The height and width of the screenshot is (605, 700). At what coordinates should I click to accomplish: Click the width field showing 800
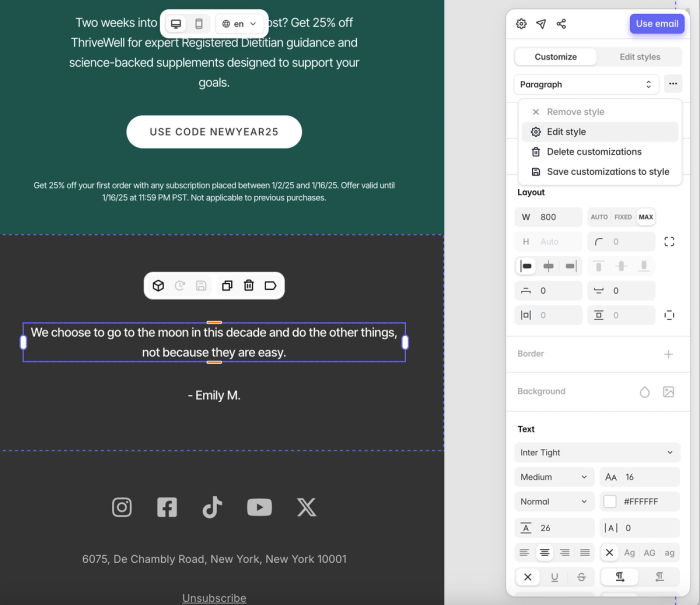[548, 217]
